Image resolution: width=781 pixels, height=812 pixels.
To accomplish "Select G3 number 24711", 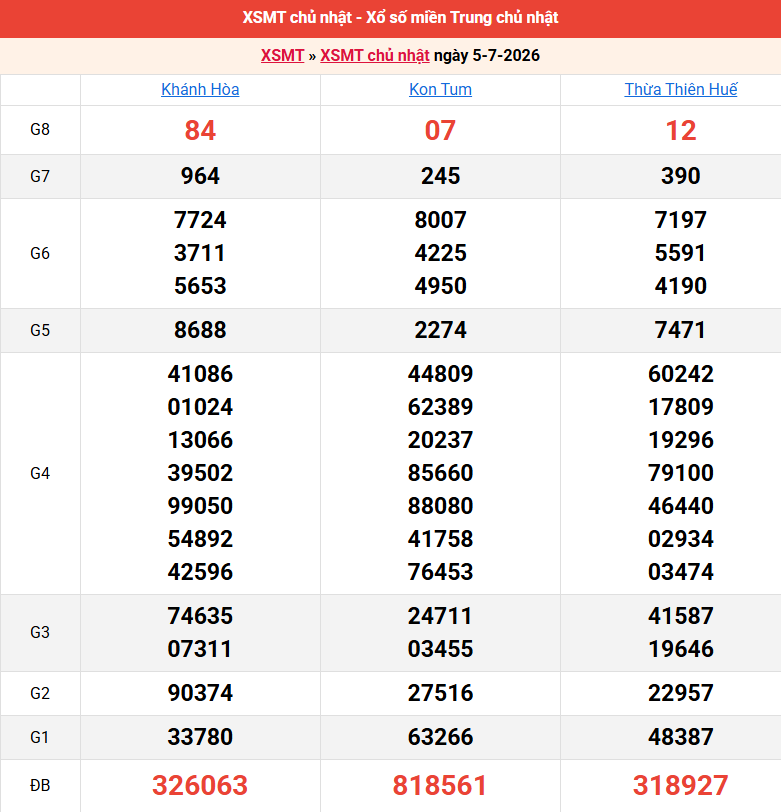I will point(440,616).
